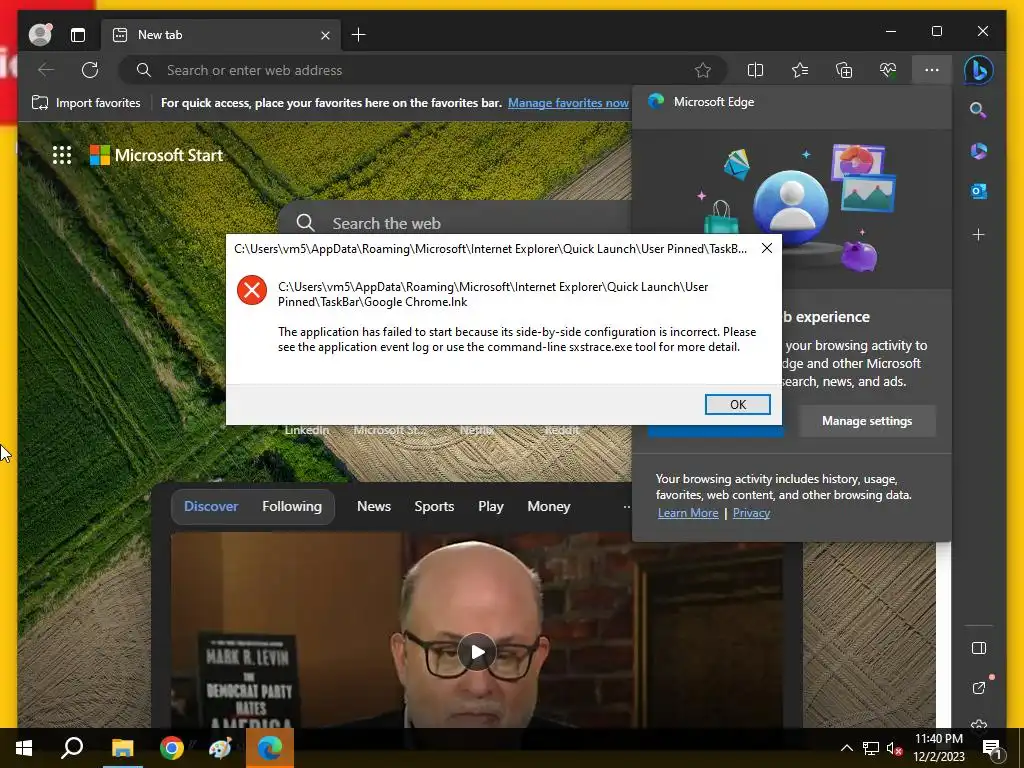Open the notification center icon
This screenshot has height=768, width=1024.
(992, 749)
